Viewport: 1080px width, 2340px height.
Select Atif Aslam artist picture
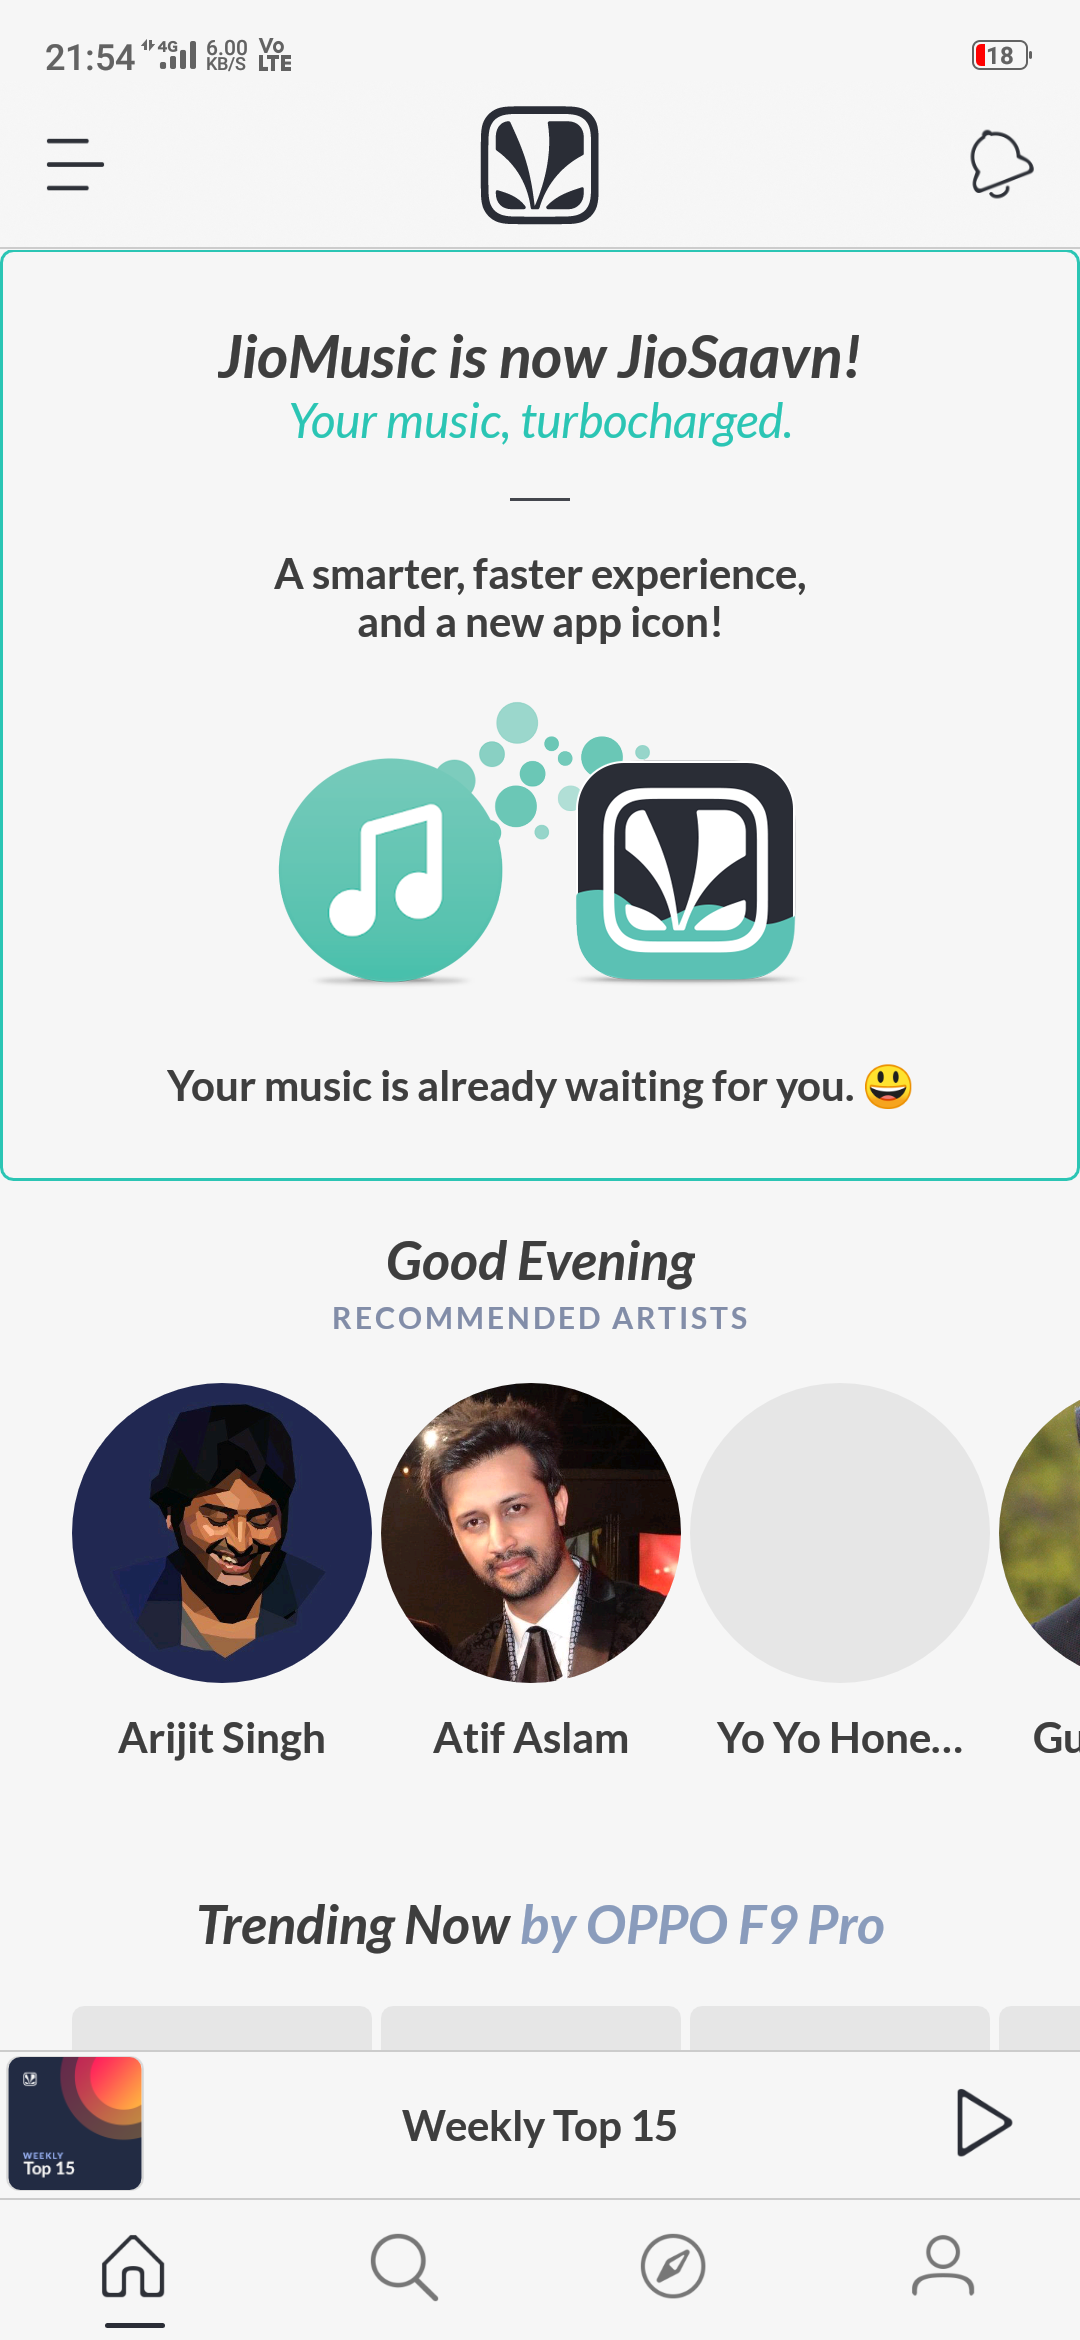(x=531, y=1533)
